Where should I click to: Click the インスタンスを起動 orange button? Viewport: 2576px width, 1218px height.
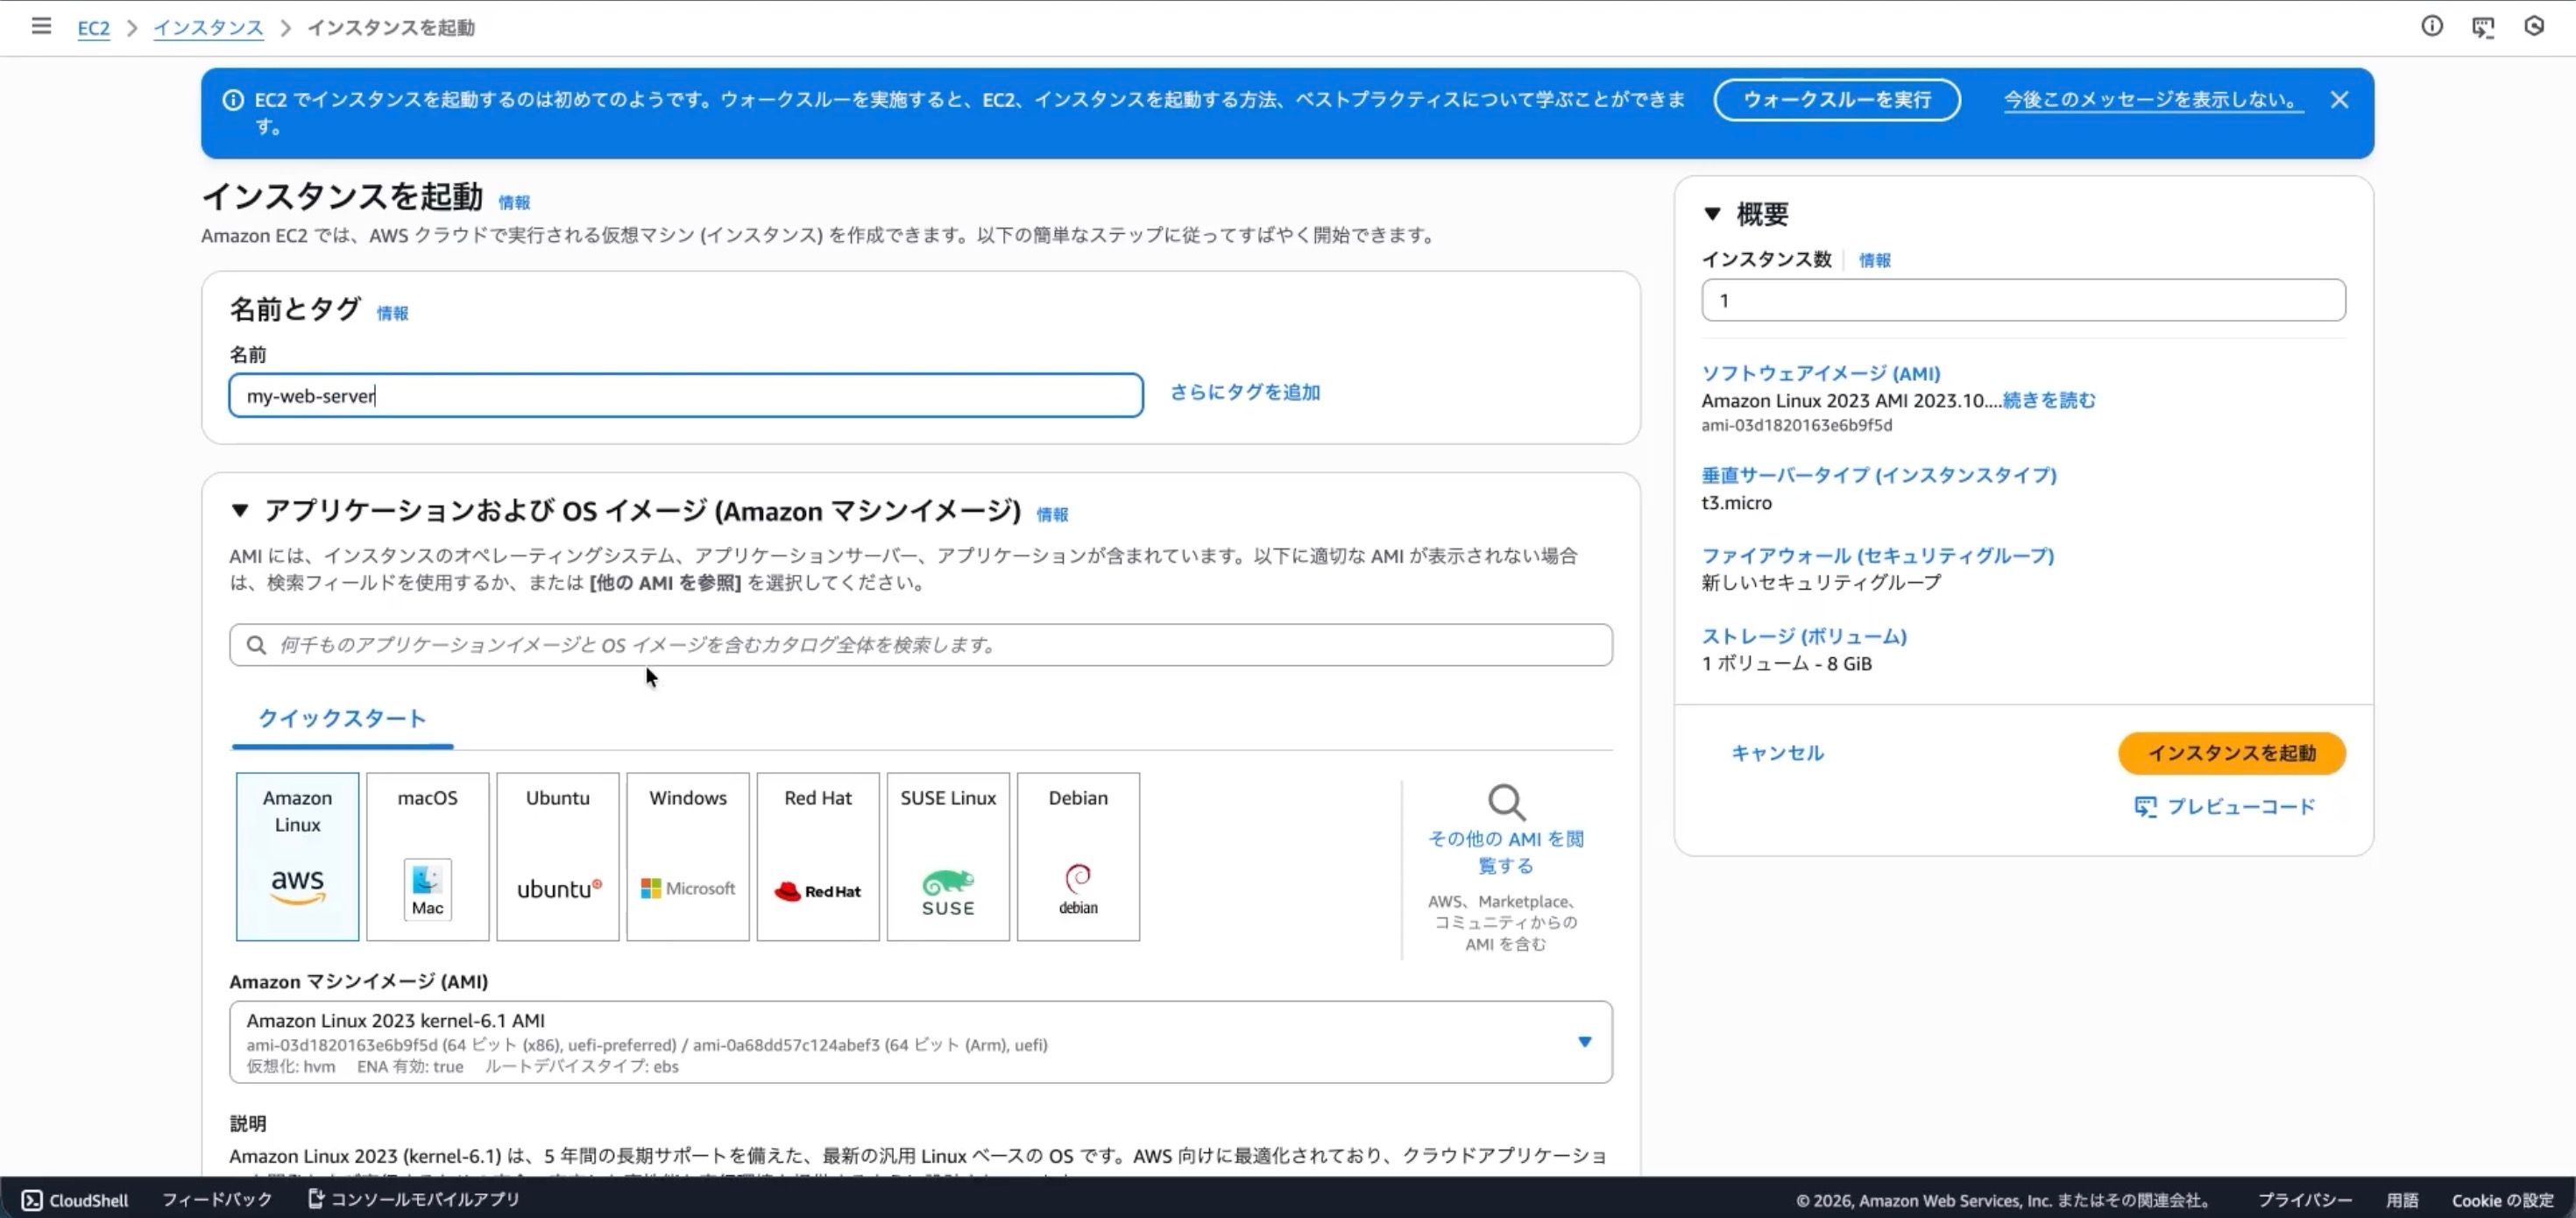[x=2230, y=753]
